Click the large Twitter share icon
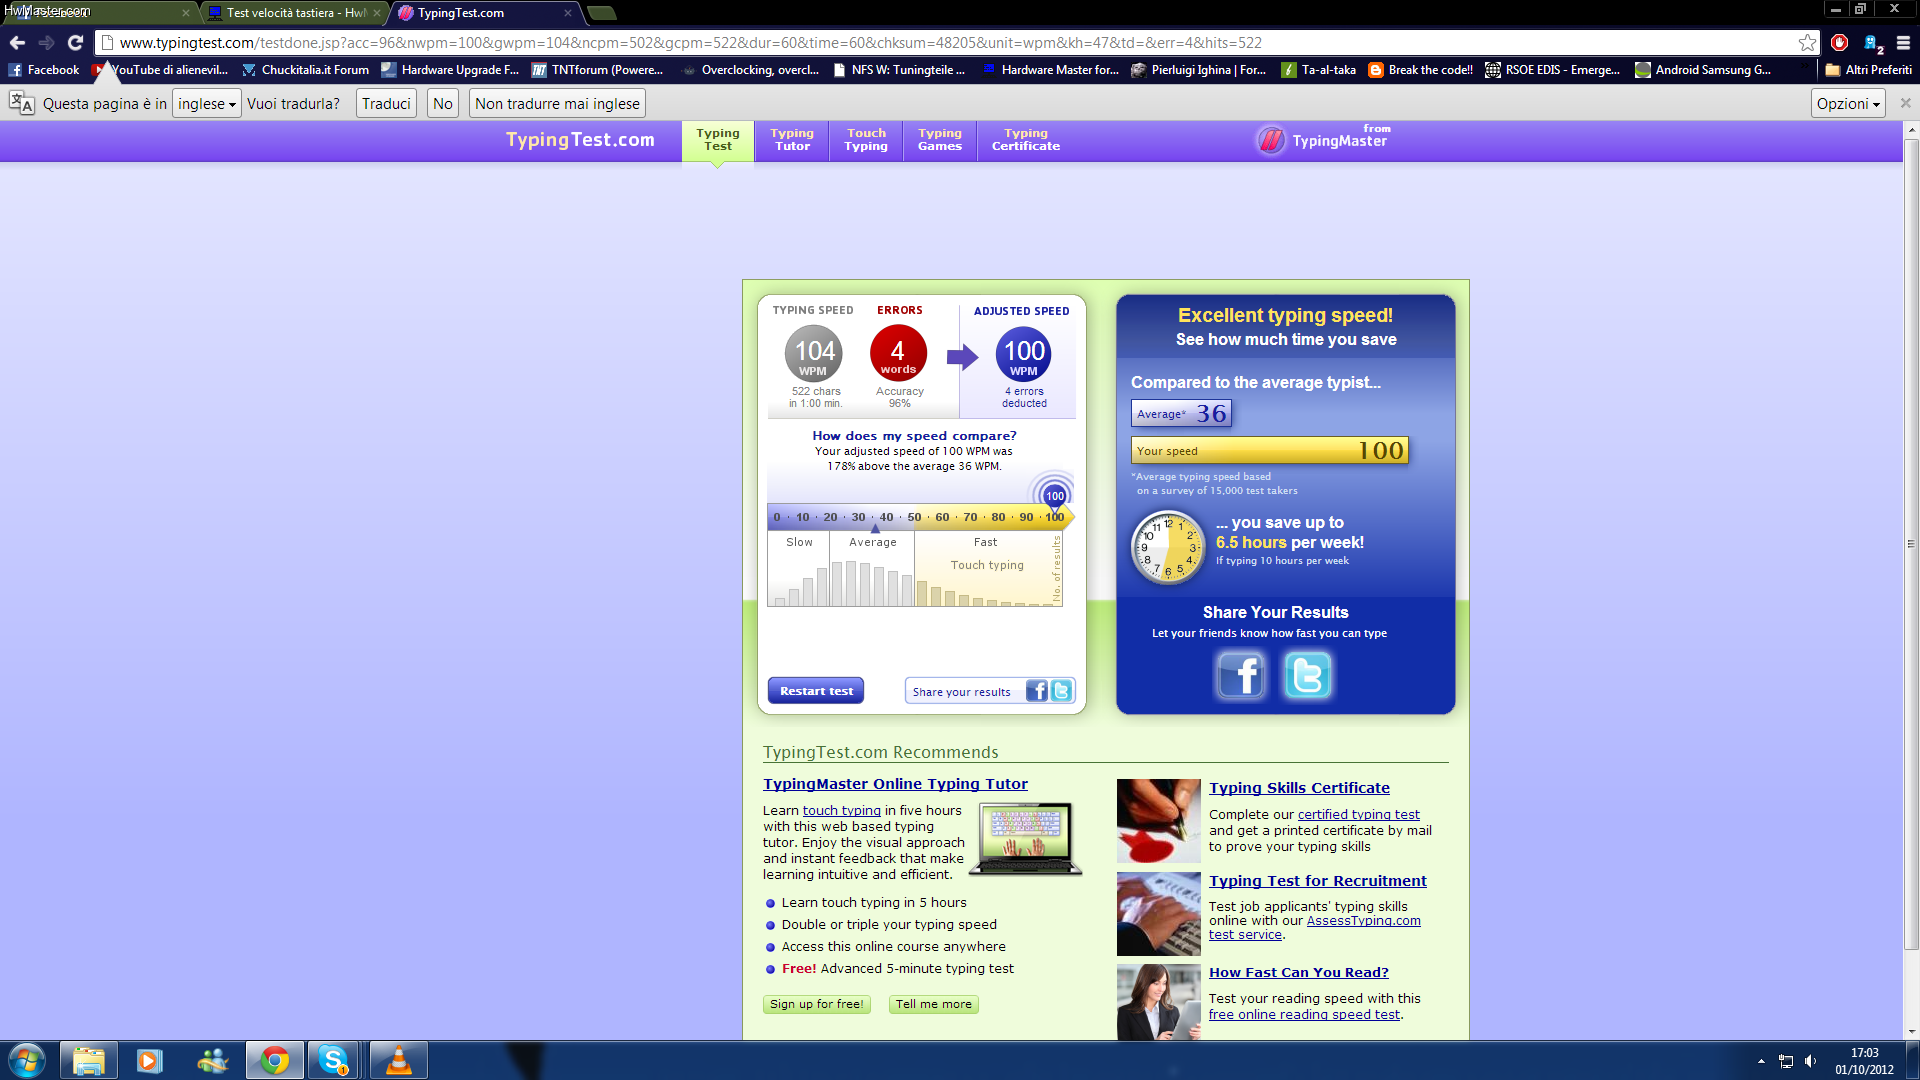This screenshot has height=1080, width=1920. (x=1307, y=676)
